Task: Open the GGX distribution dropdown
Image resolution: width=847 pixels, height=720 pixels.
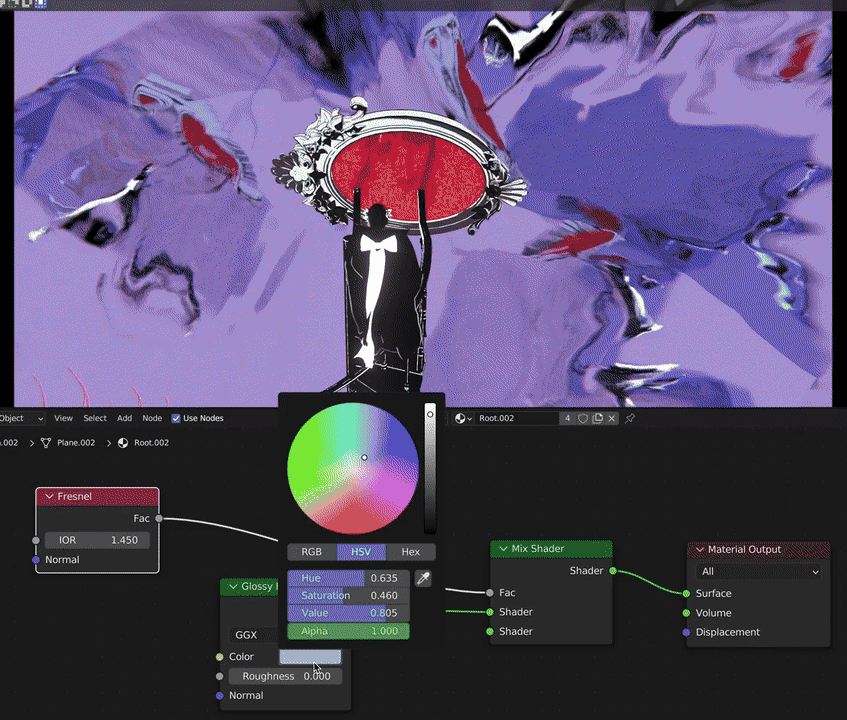Action: point(254,634)
